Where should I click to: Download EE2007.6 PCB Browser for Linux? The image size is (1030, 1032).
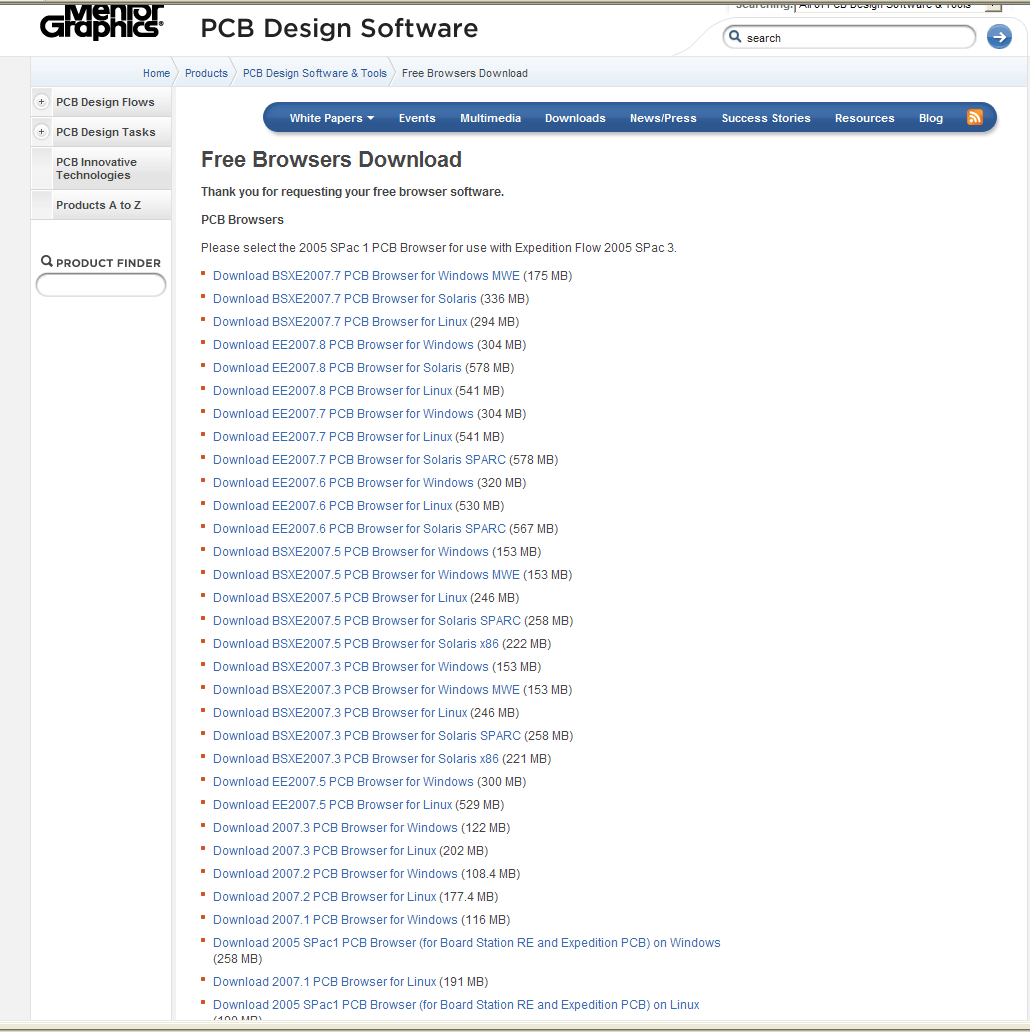[332, 506]
